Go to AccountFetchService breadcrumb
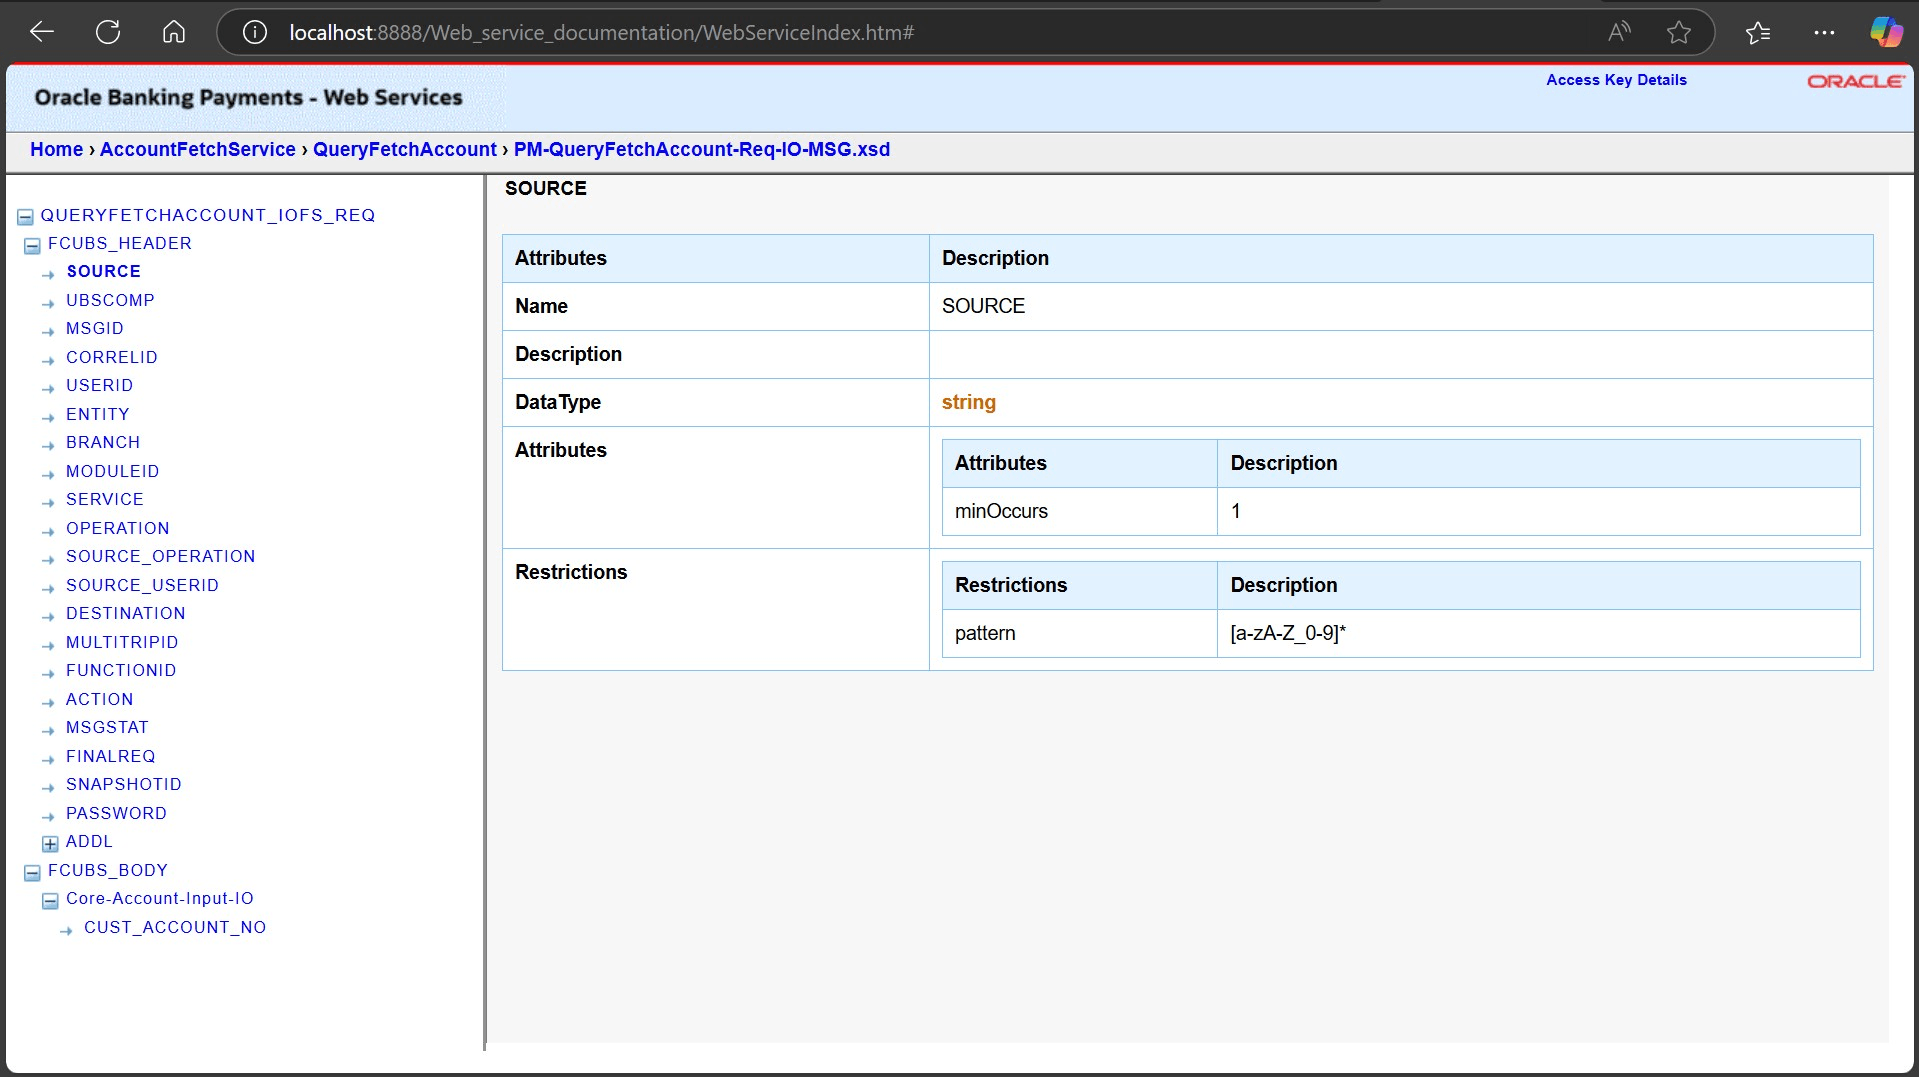 (x=197, y=149)
